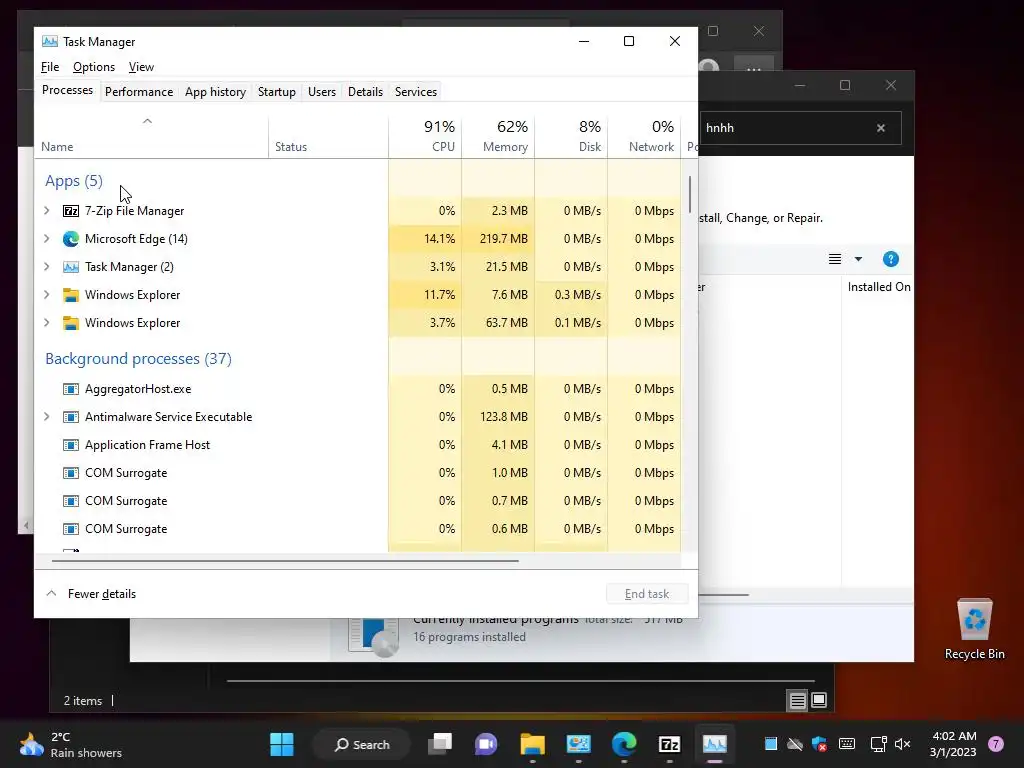Collapse with the Fewer details chevron
Screen dimensions: 1024x768
[52, 594]
